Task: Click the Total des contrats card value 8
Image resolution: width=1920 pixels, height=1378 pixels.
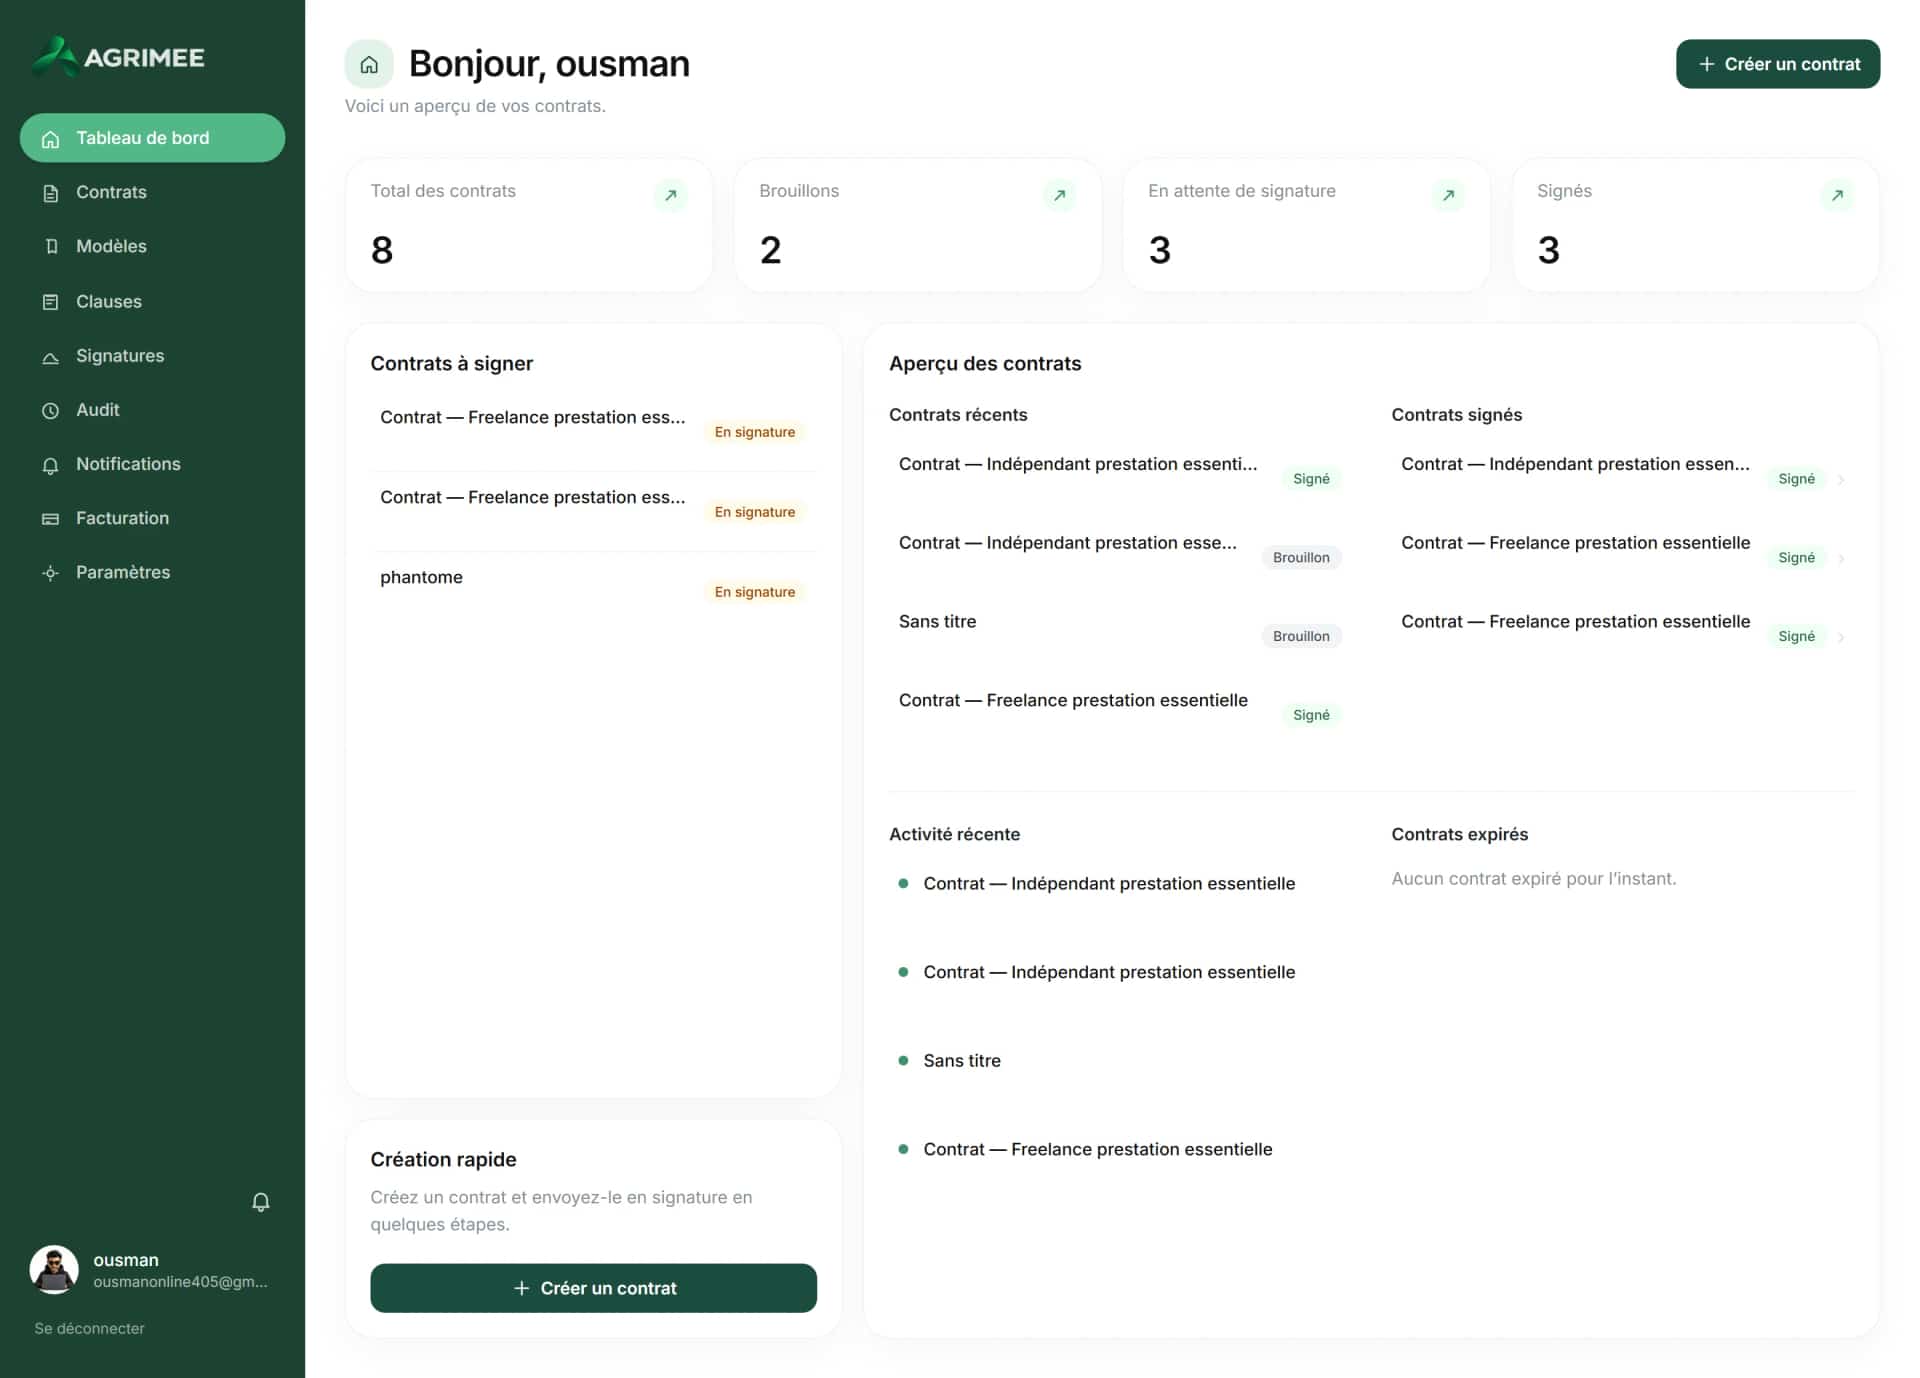Action: tap(382, 250)
